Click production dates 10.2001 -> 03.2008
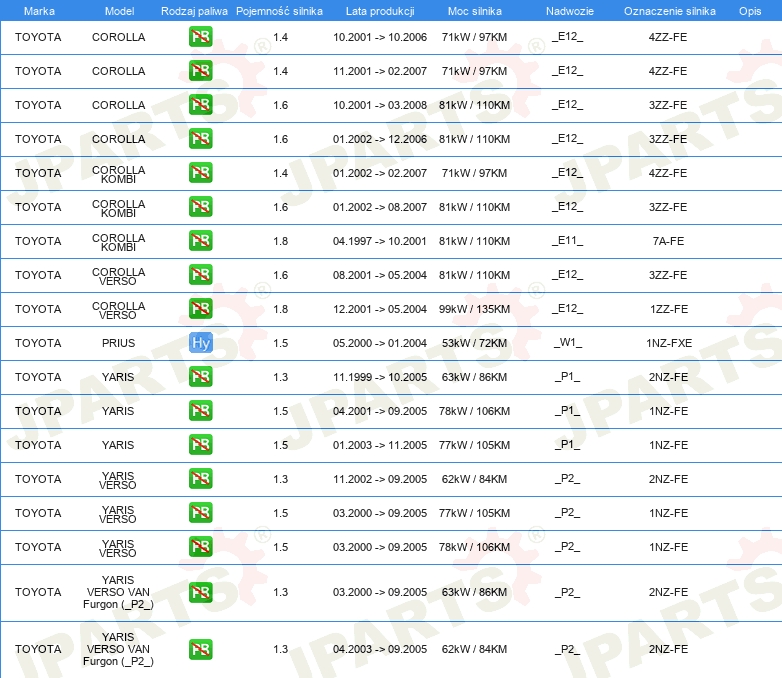 point(380,105)
